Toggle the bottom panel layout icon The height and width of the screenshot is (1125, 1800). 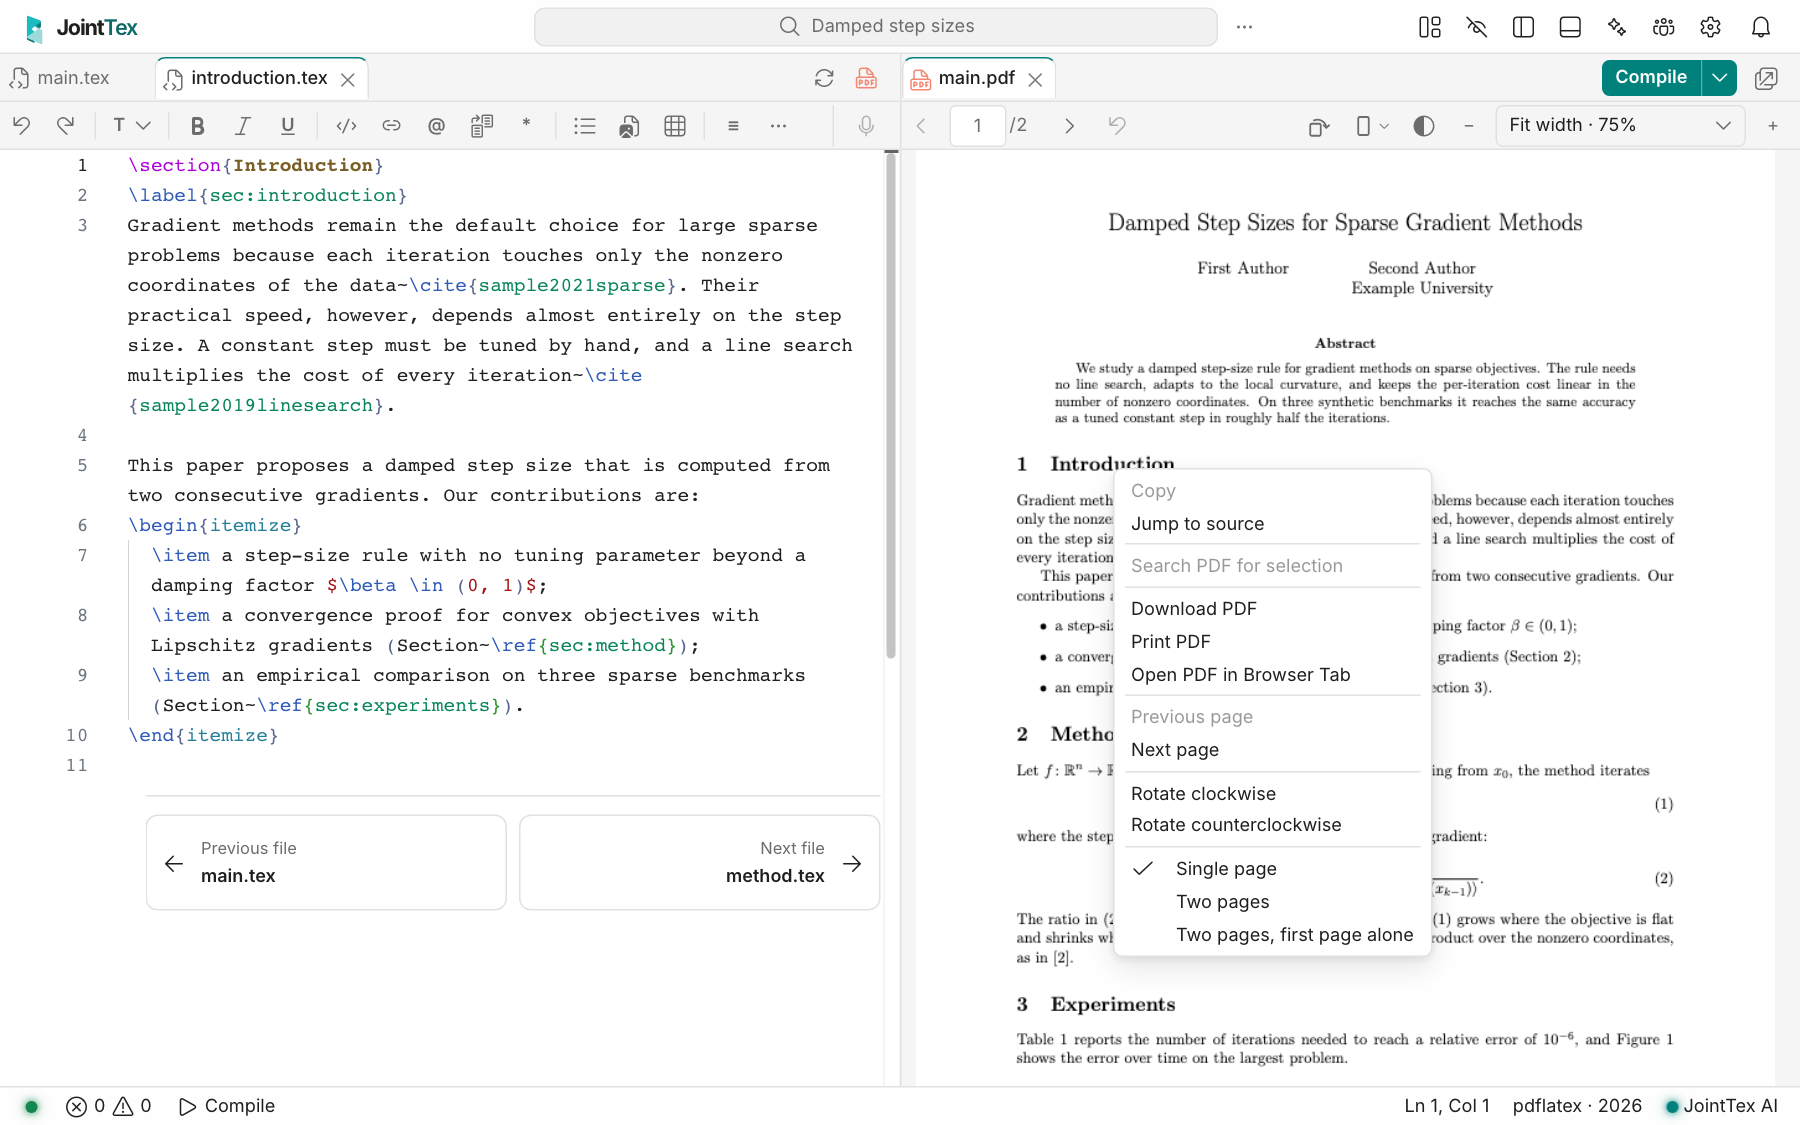tap(1570, 27)
